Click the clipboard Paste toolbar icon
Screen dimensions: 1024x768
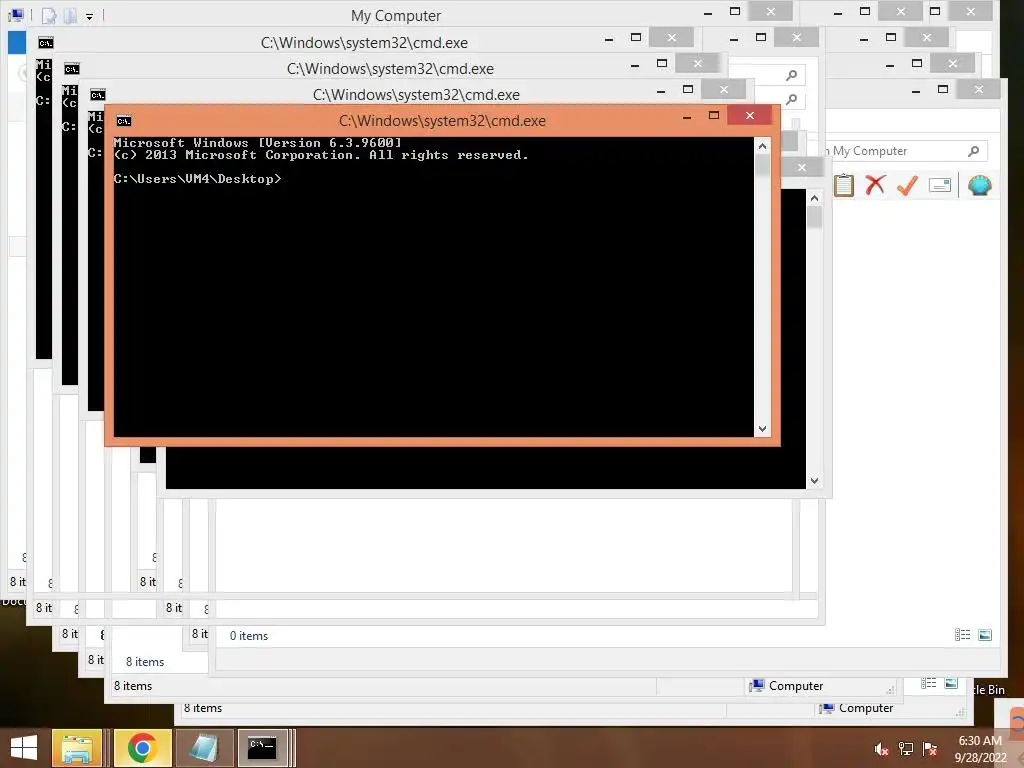pyautogui.click(x=844, y=185)
